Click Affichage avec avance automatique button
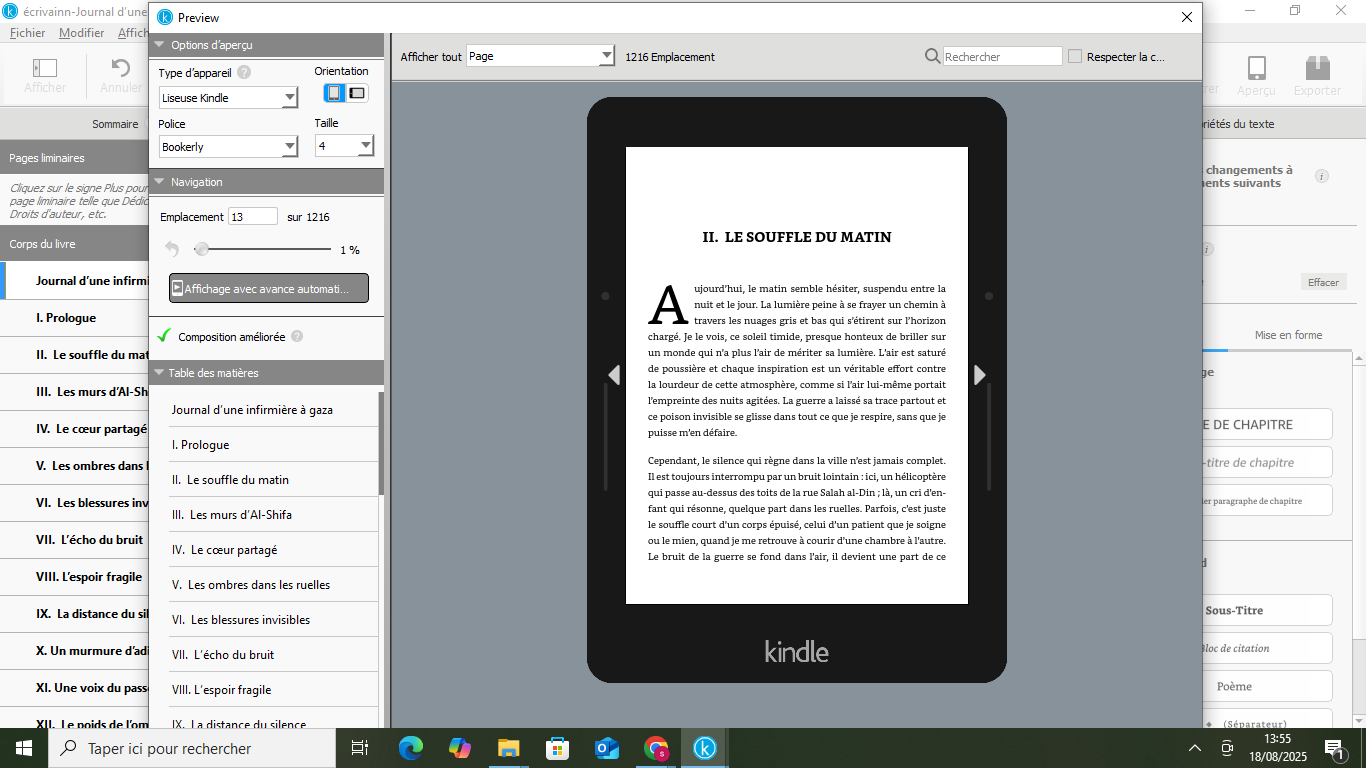The height and width of the screenshot is (768, 1366). point(268,288)
